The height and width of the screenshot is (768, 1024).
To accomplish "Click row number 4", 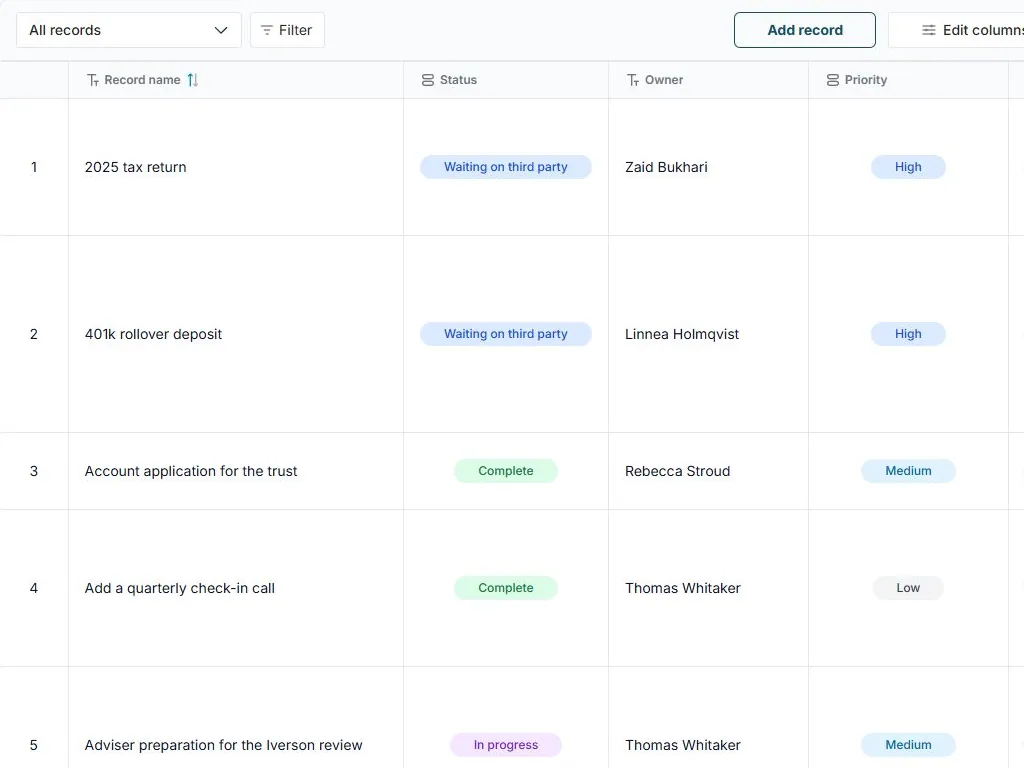I will (34, 588).
